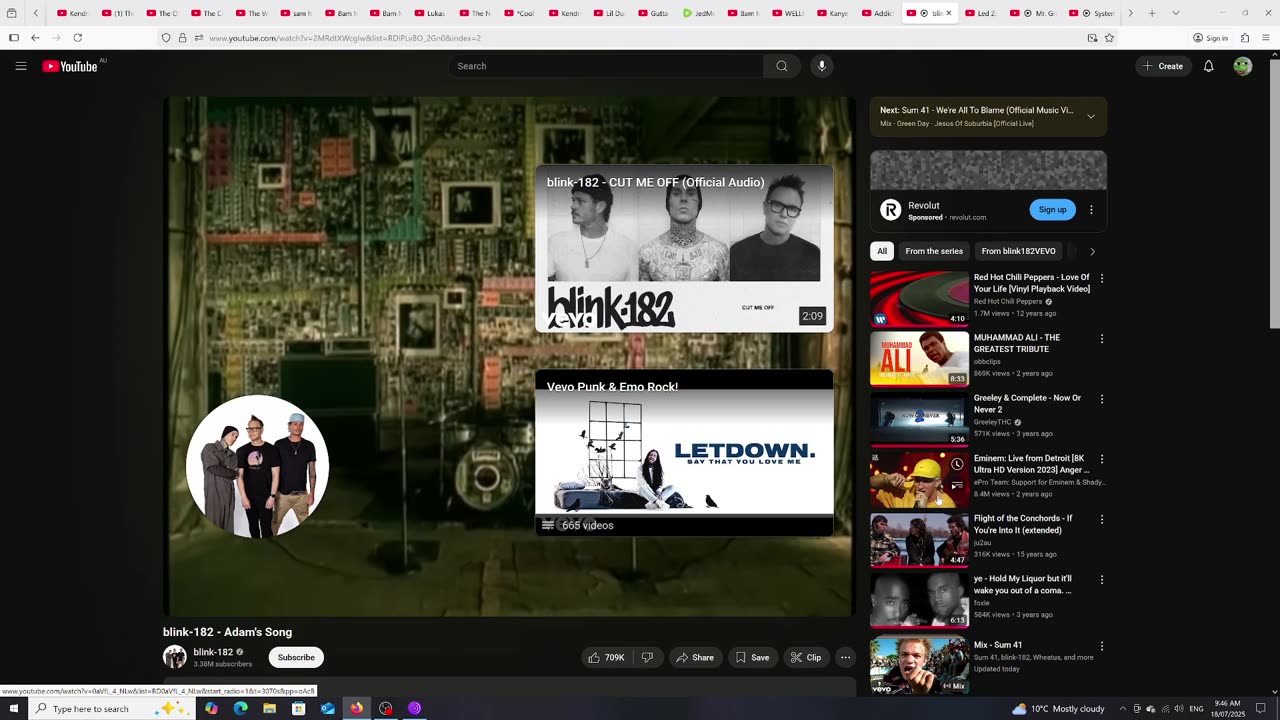This screenshot has height=720, width=1280.
Task: Focus the YouTube search field
Action: pyautogui.click(x=606, y=66)
